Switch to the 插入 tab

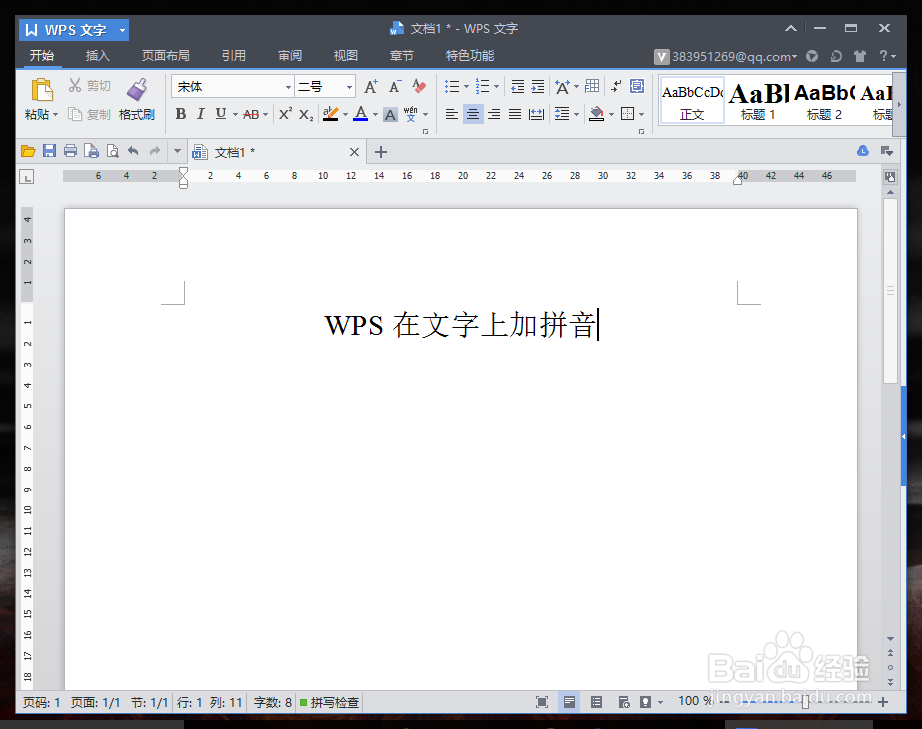pyautogui.click(x=98, y=55)
